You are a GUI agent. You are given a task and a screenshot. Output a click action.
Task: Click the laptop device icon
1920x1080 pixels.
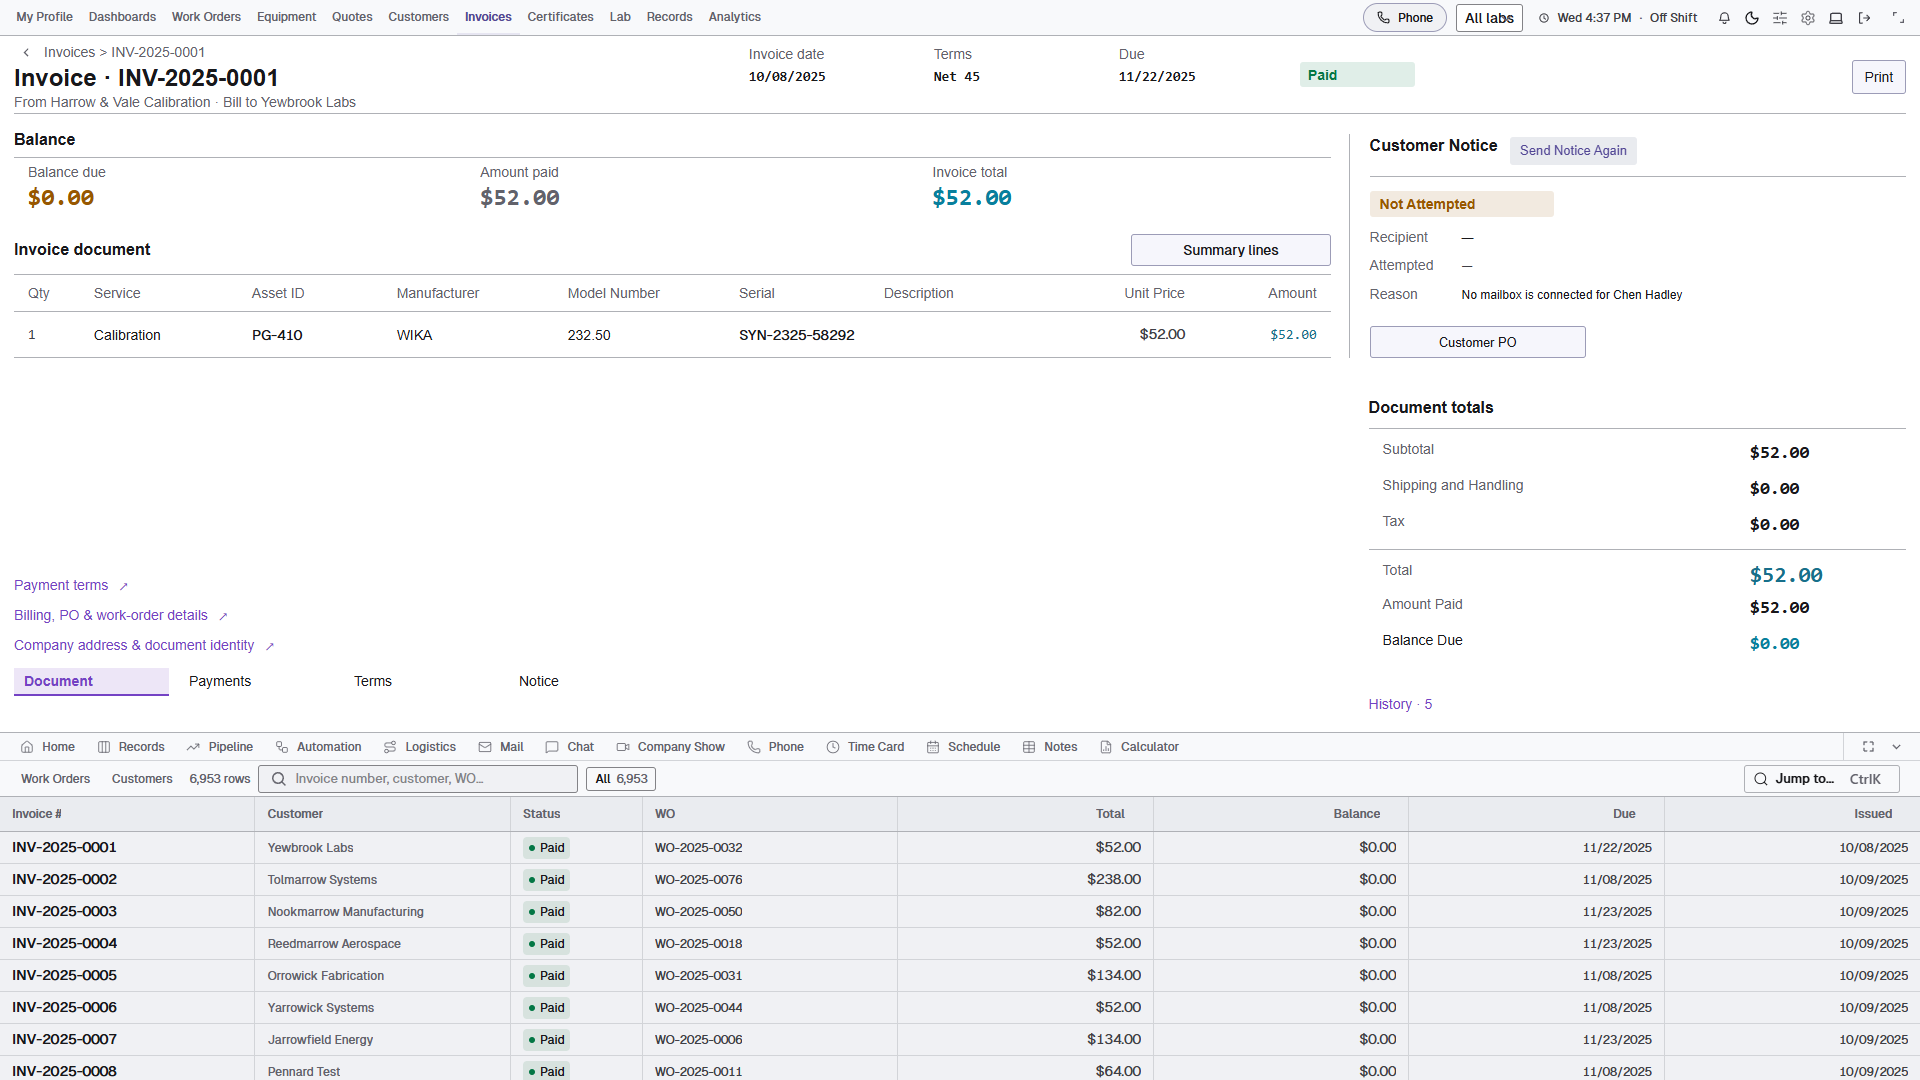coord(1836,18)
